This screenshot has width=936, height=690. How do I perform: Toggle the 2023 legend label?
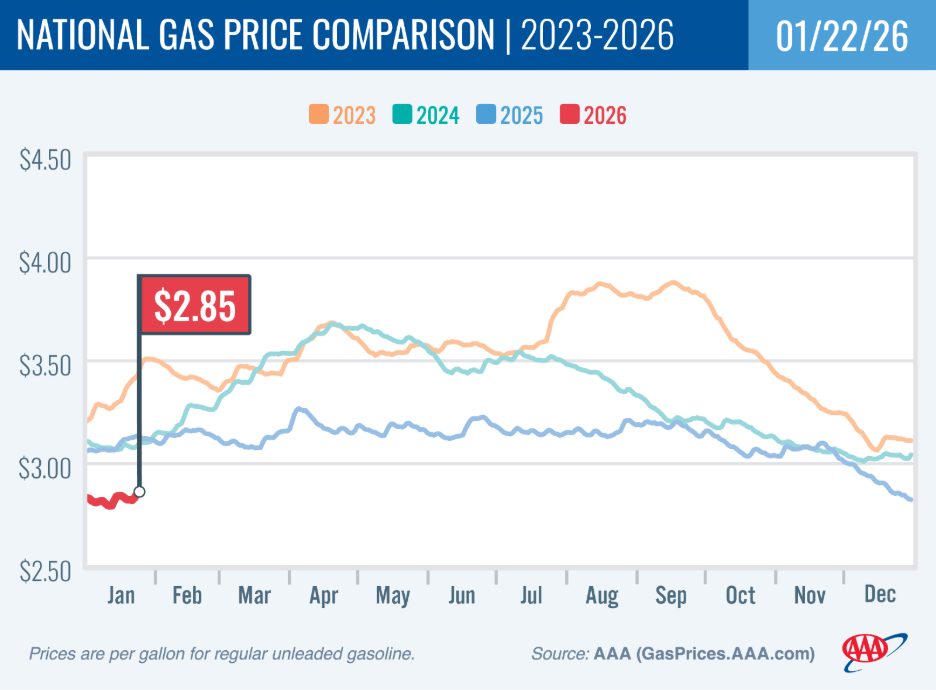354,115
